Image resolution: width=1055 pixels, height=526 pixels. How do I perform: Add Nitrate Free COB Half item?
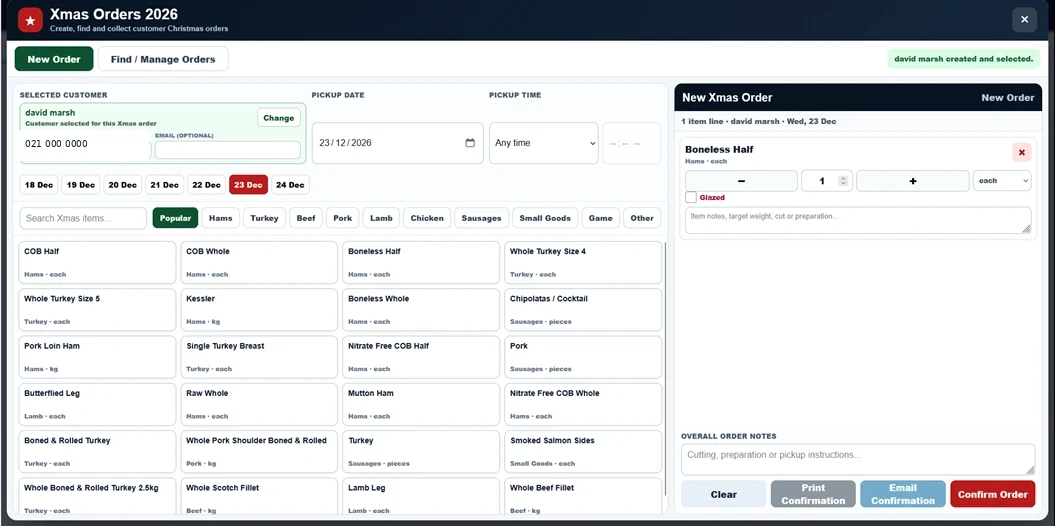421,357
